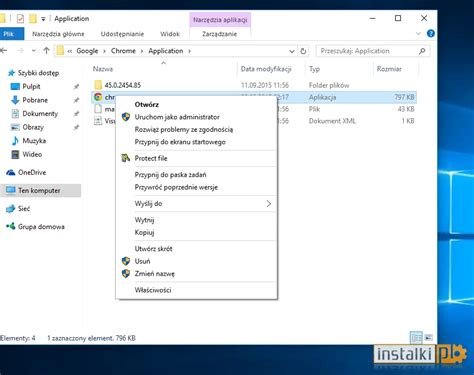
Task: Click the Properties quick access toolbar icon
Action: click(20, 19)
